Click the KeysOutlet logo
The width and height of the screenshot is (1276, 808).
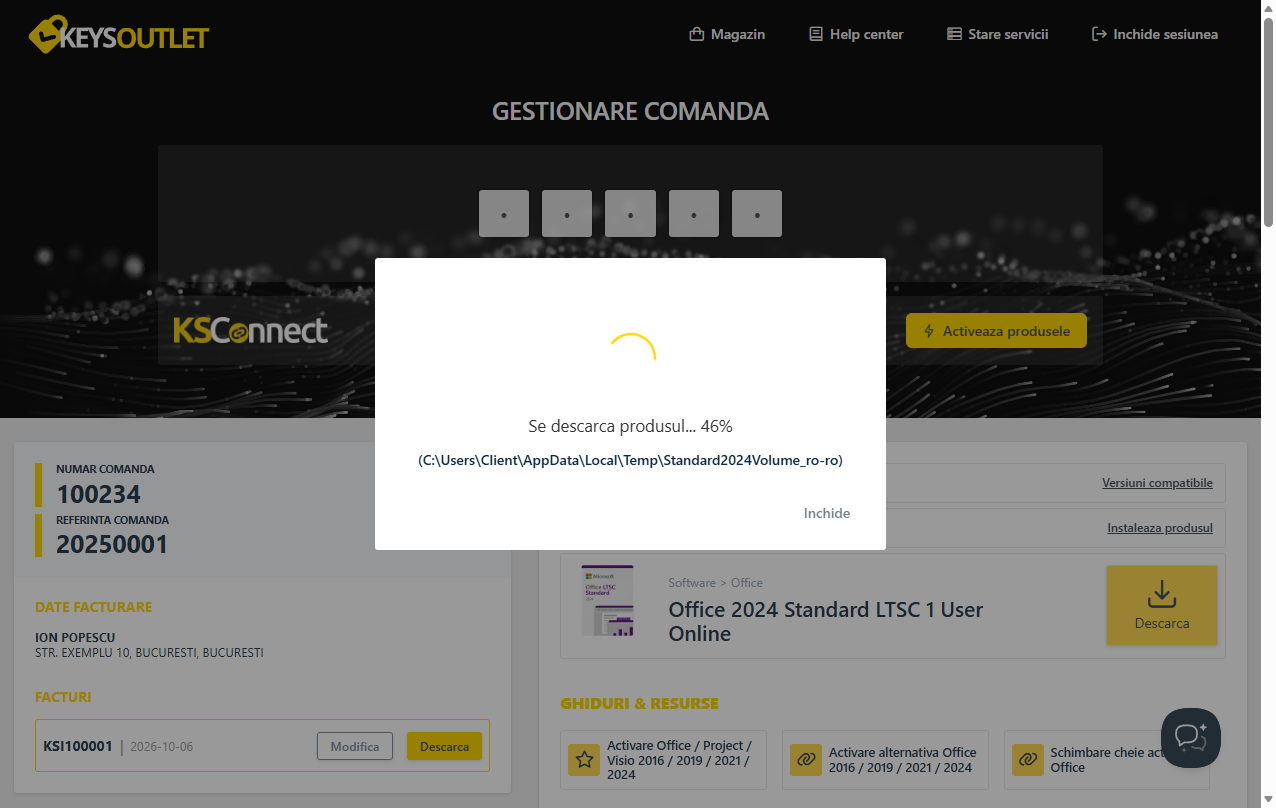(119, 35)
